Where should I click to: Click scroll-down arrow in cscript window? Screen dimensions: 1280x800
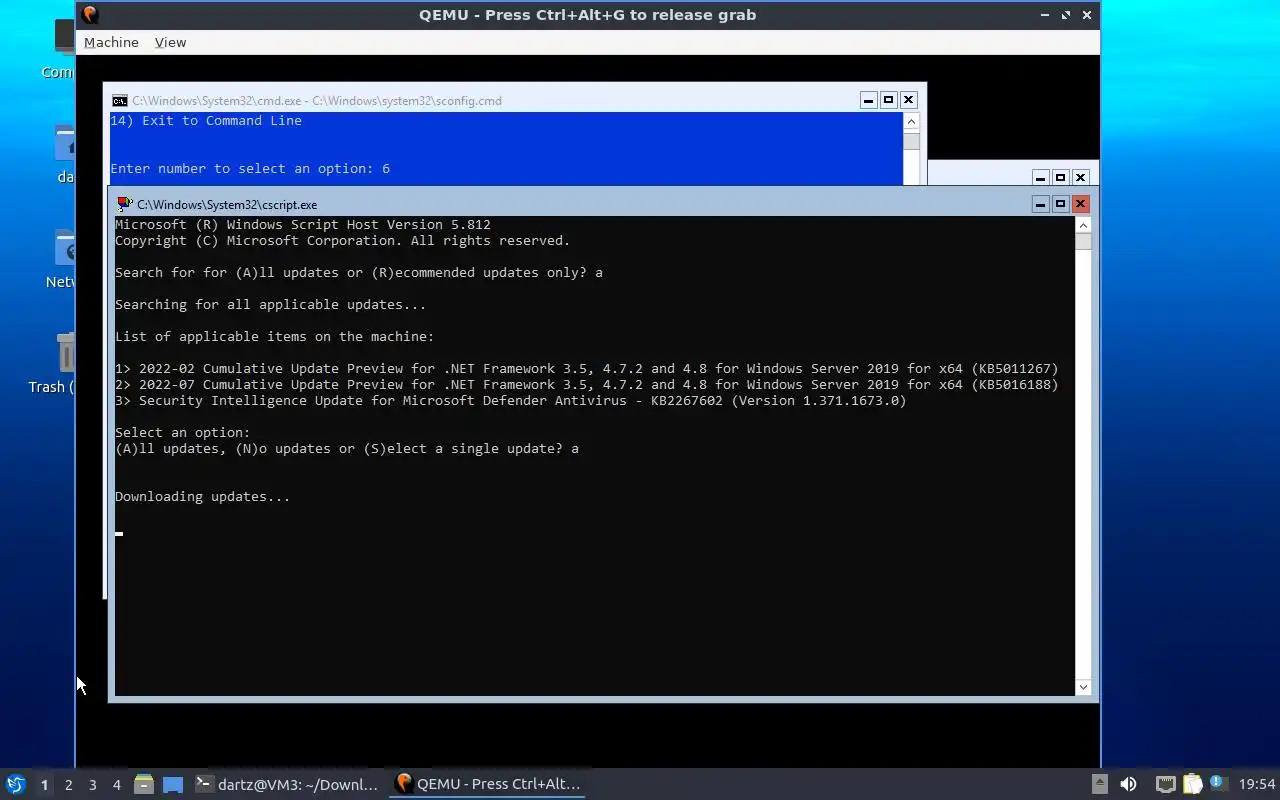point(1083,687)
